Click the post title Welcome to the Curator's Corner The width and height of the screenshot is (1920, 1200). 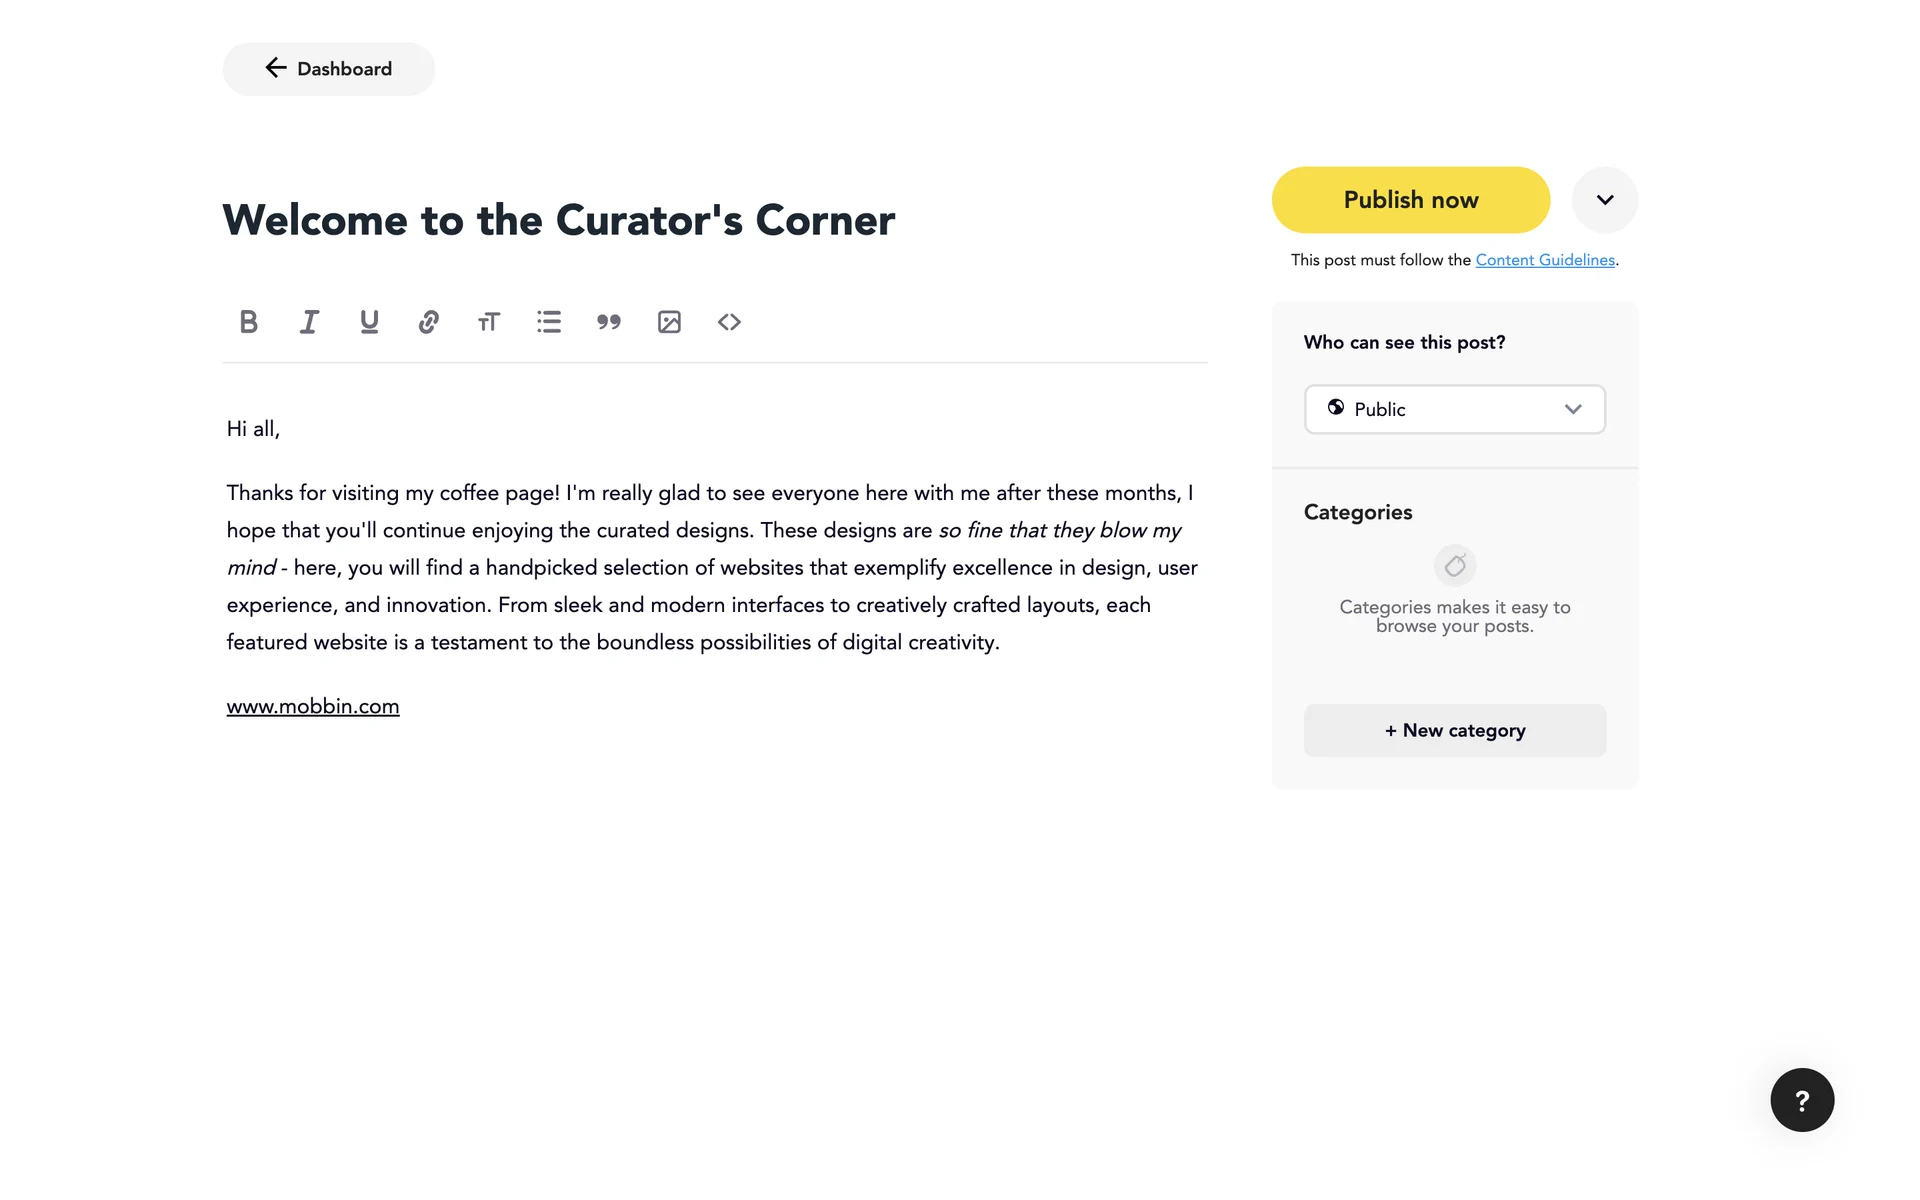click(559, 220)
